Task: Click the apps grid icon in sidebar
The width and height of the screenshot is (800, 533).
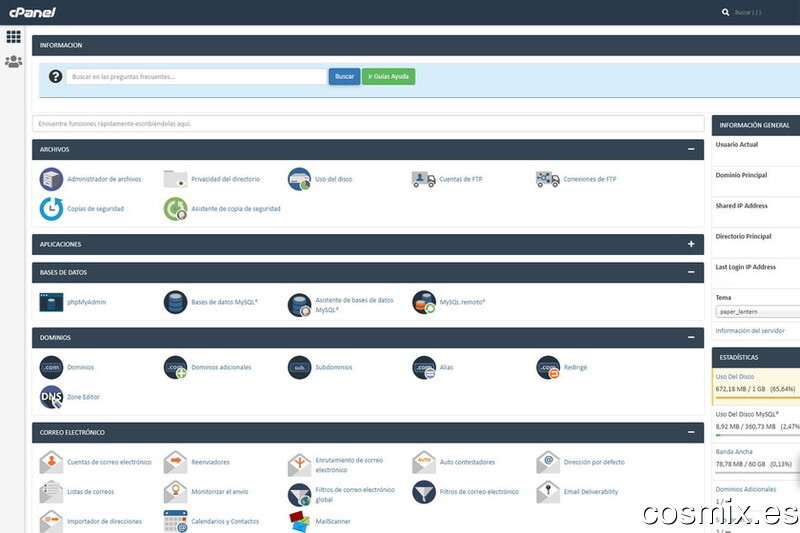Action: pos(14,37)
